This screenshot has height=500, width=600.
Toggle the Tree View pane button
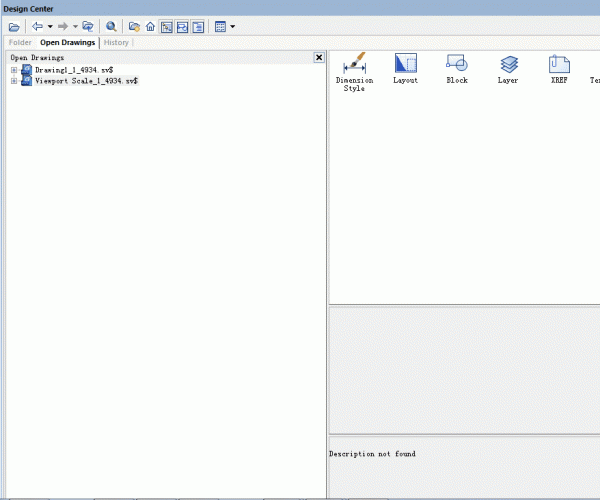(x=166, y=27)
